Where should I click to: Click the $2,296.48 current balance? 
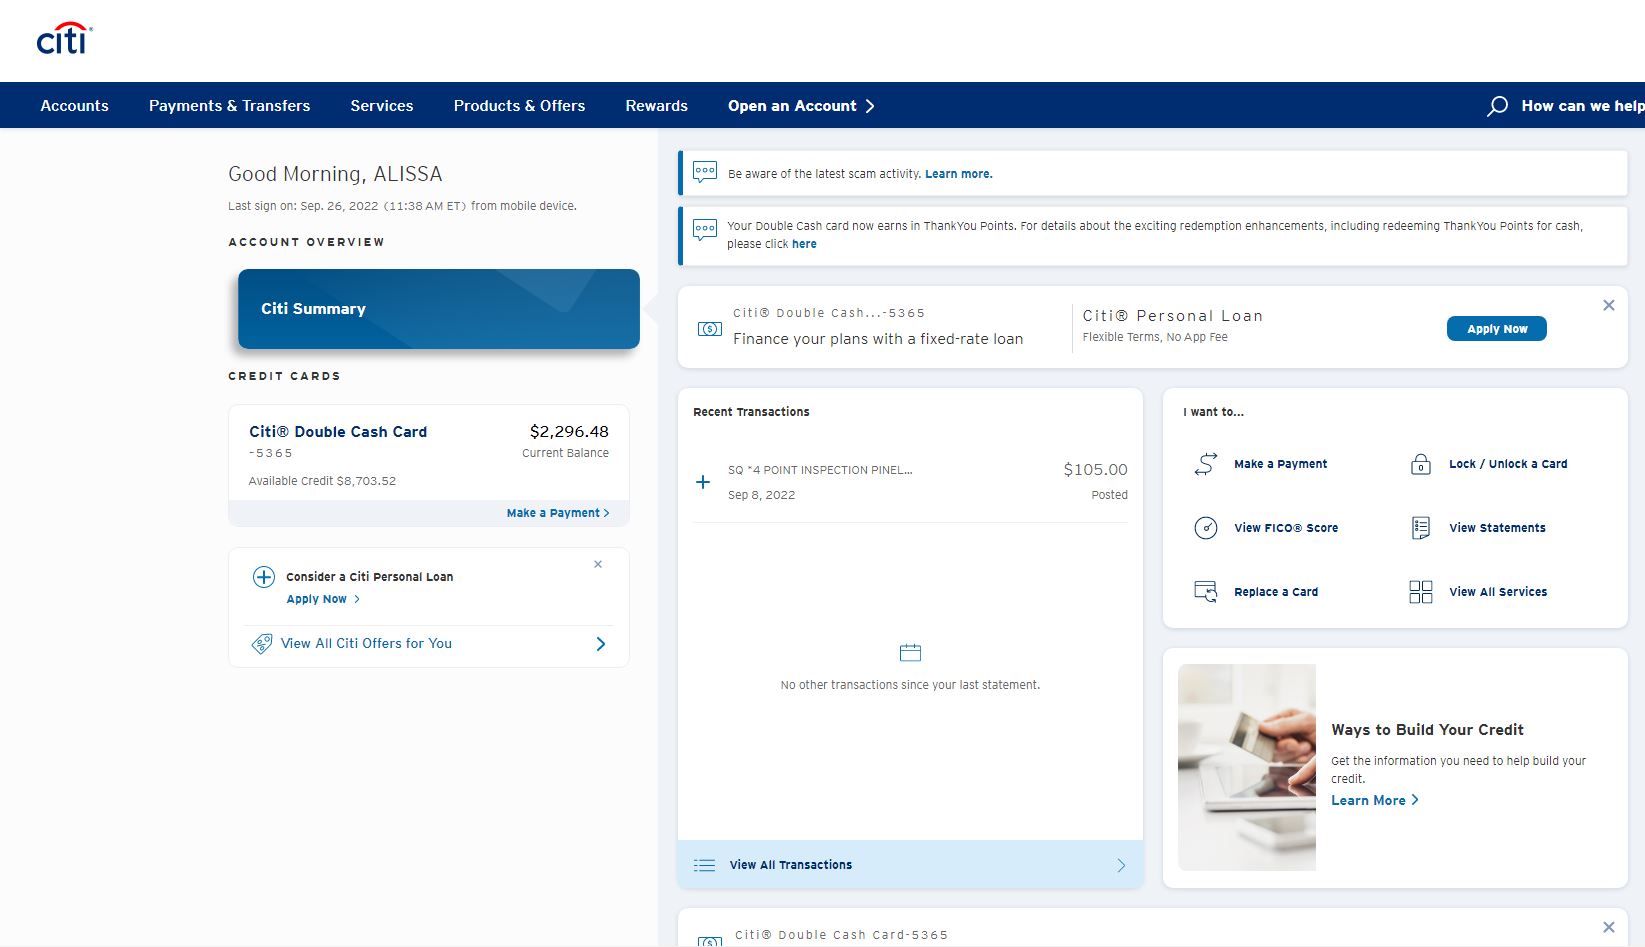point(569,432)
